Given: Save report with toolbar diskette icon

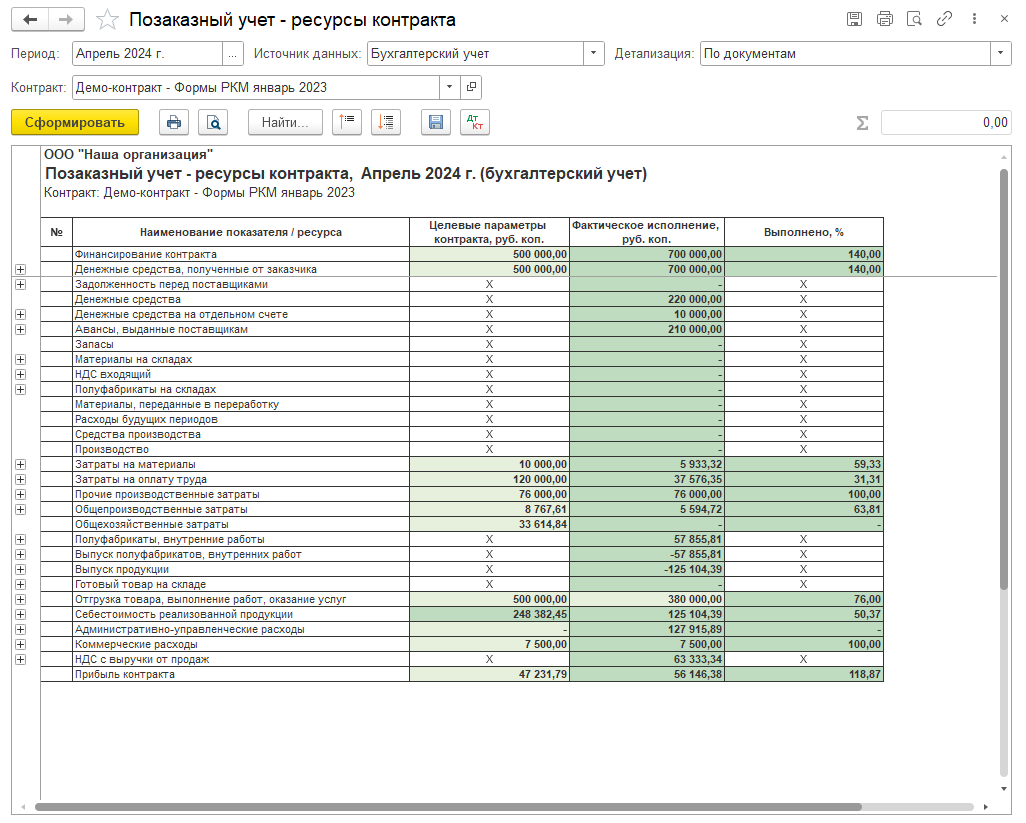Looking at the screenshot, I should 436,122.
